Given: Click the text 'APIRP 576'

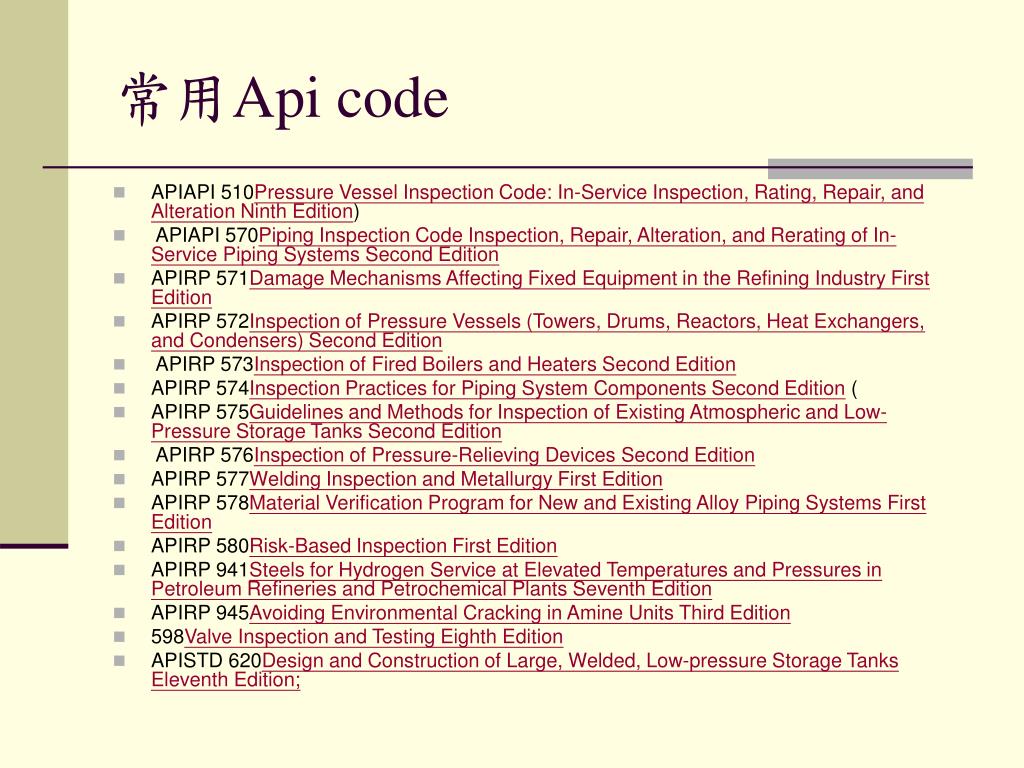Looking at the screenshot, I should [x=204, y=455].
